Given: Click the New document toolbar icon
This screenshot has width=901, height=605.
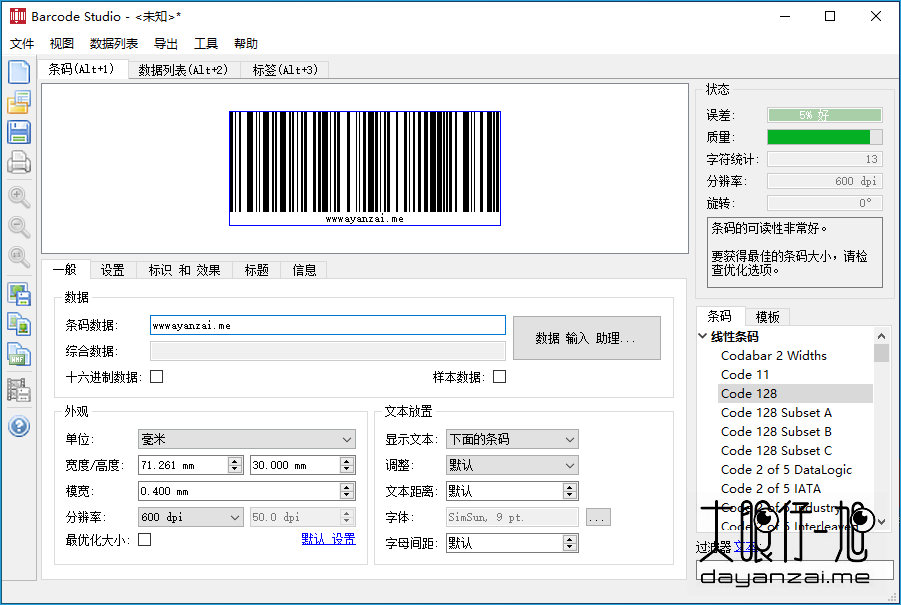Looking at the screenshot, I should point(19,72).
